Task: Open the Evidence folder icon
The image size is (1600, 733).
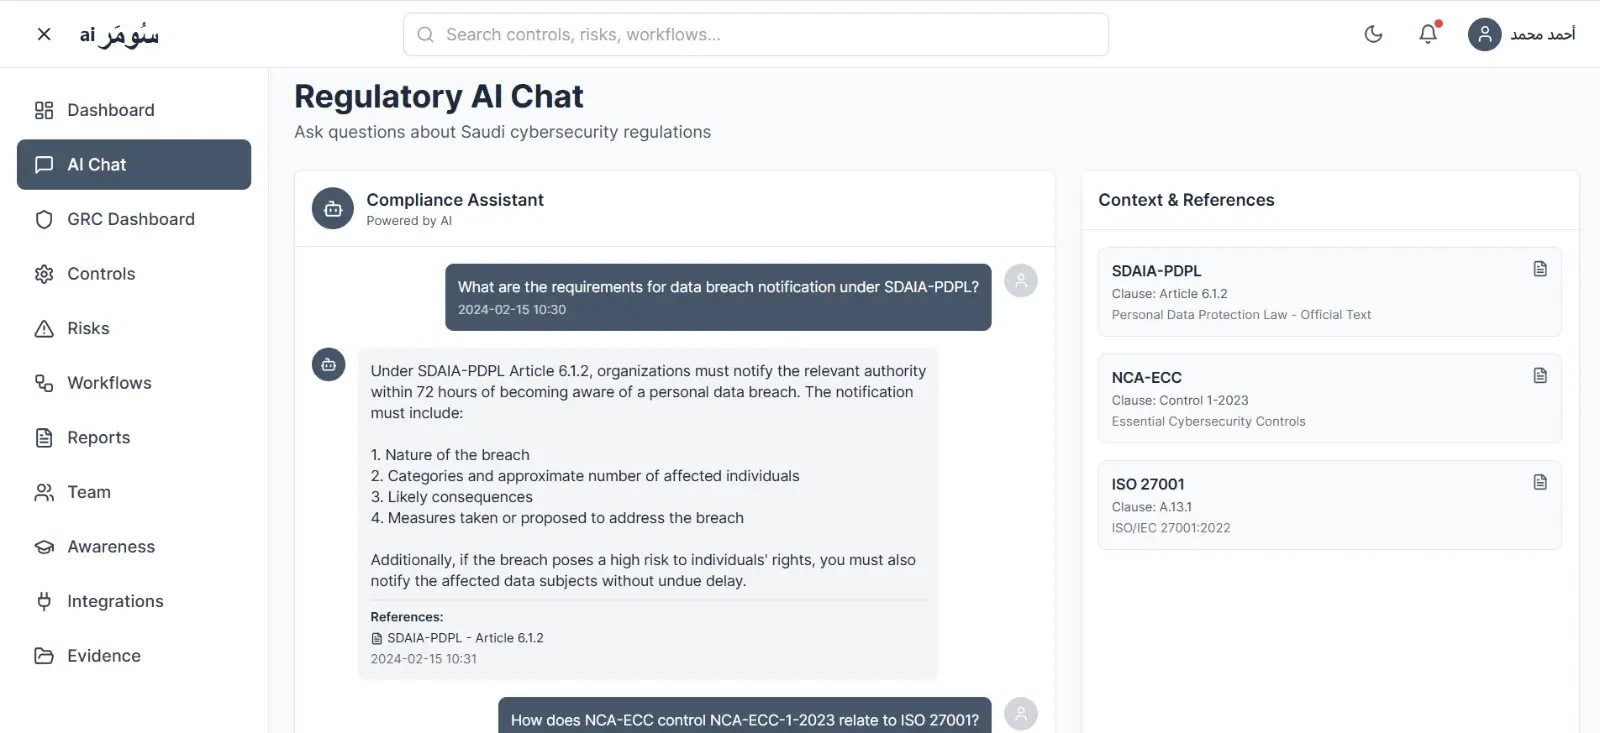Action: pyautogui.click(x=43, y=655)
